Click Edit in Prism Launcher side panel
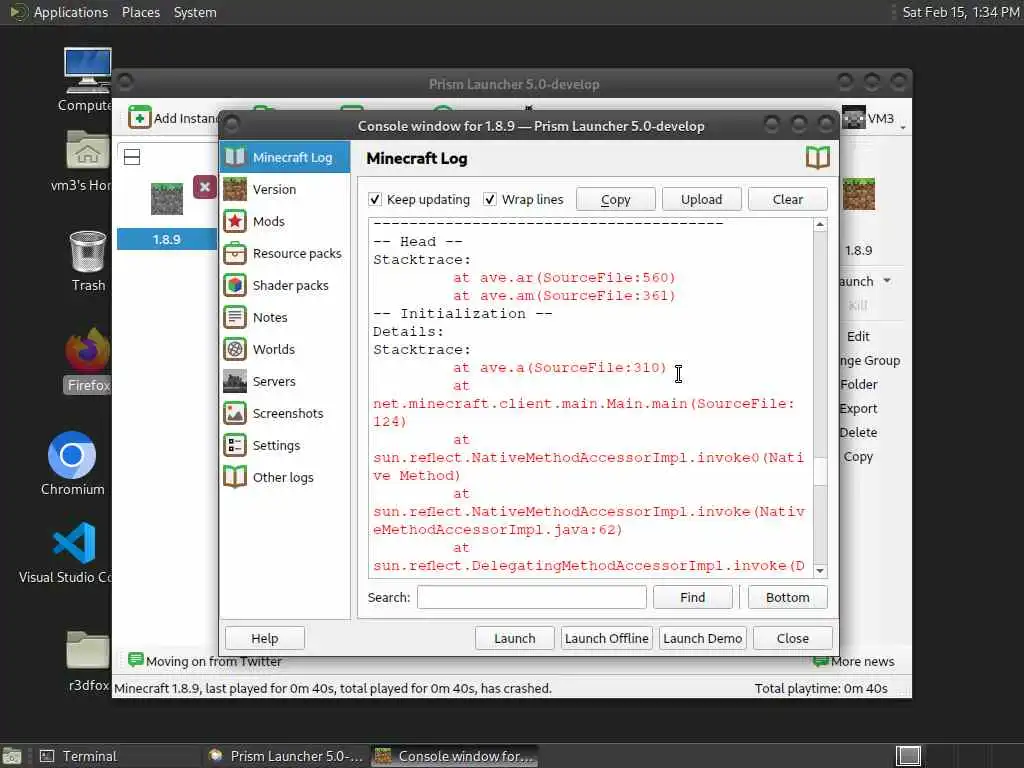 tap(857, 336)
